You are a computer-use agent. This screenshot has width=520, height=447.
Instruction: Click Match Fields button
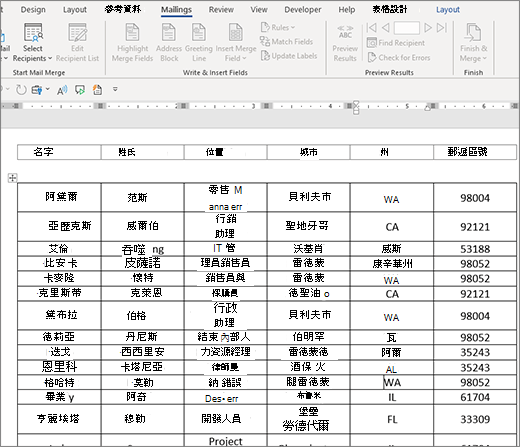click(x=287, y=42)
